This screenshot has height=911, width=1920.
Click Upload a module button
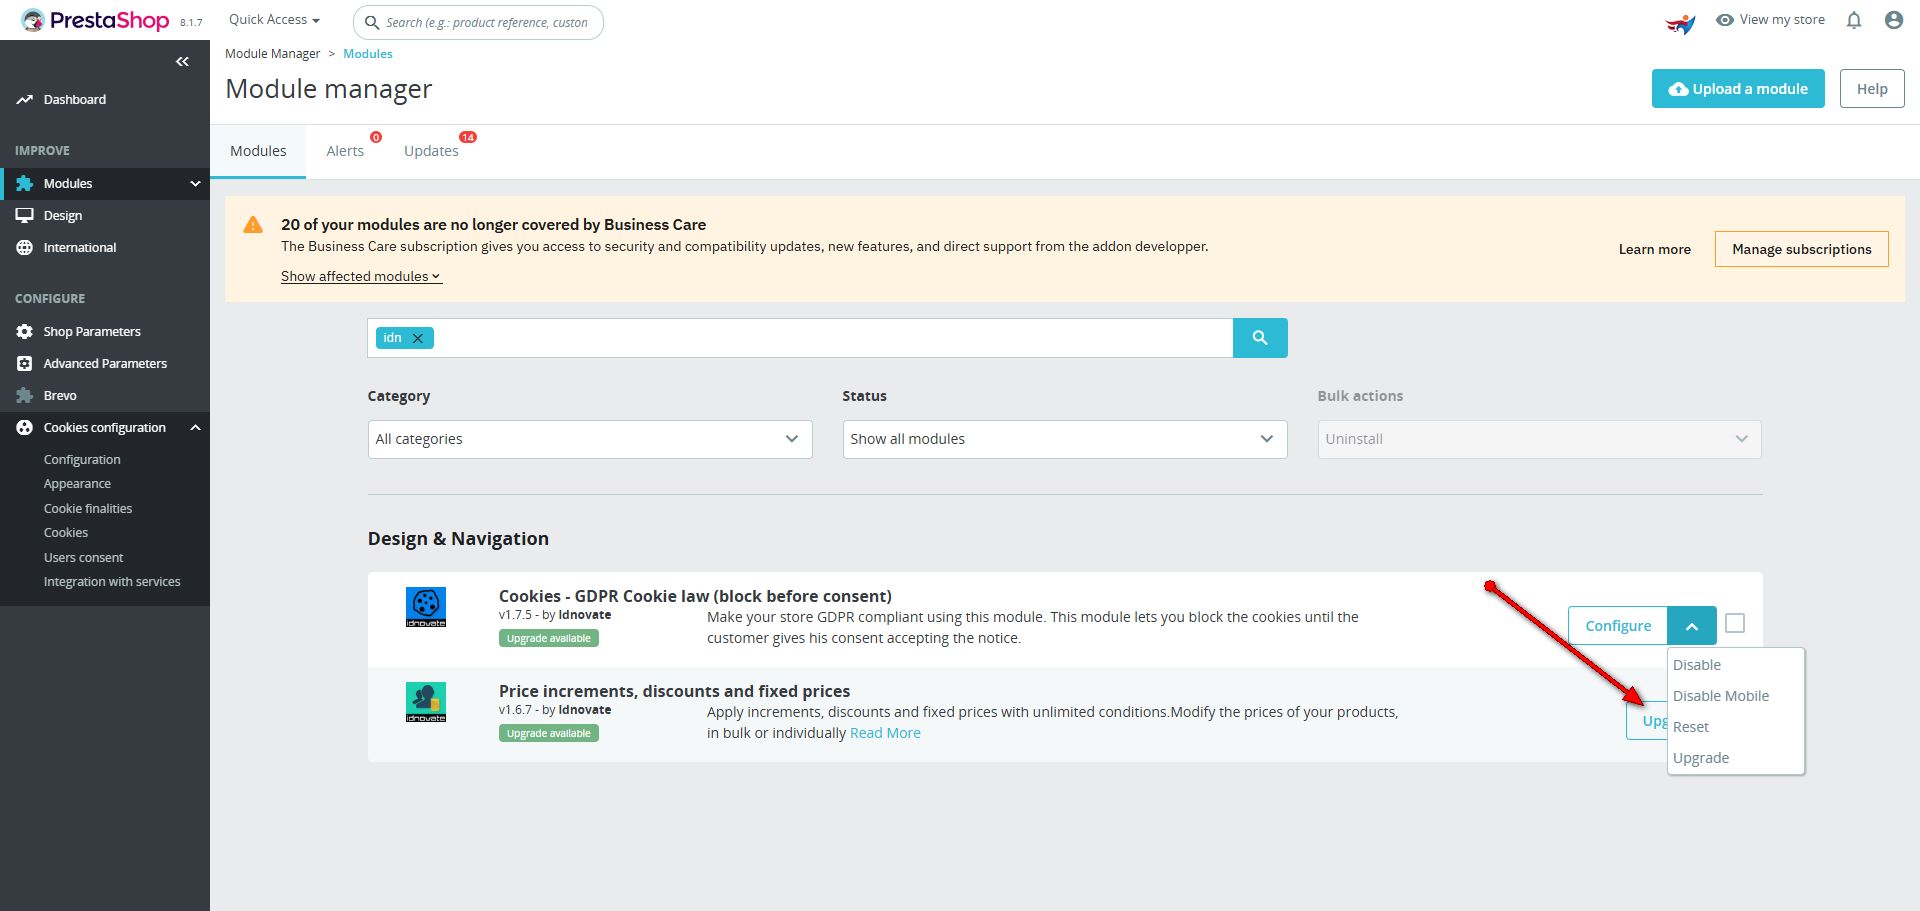[1737, 89]
